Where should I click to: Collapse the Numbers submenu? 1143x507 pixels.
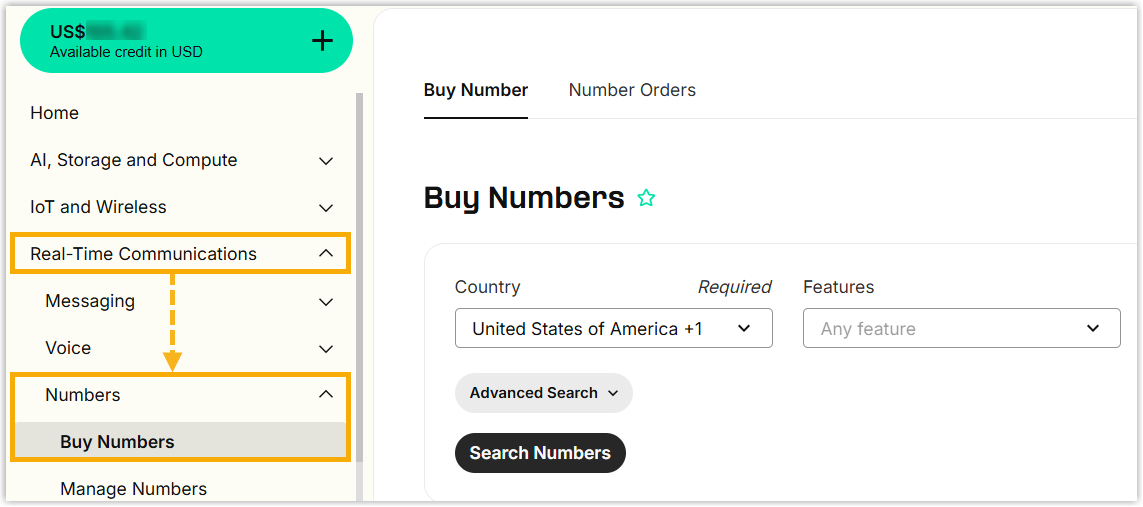point(326,395)
